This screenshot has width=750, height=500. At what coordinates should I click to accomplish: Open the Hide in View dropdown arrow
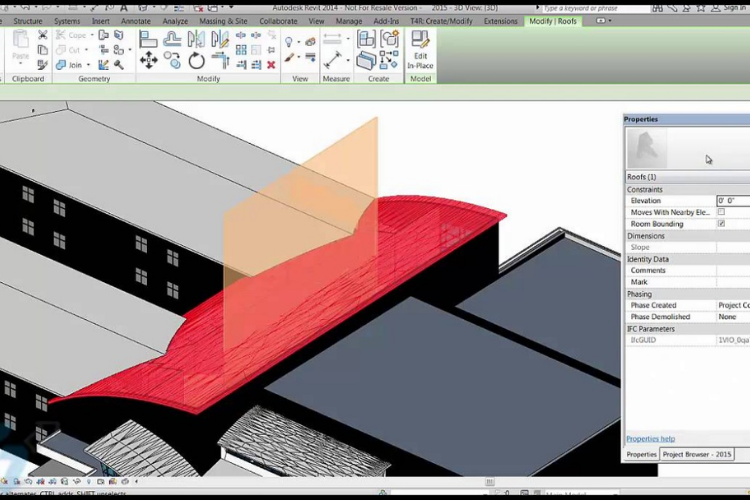coord(298,42)
